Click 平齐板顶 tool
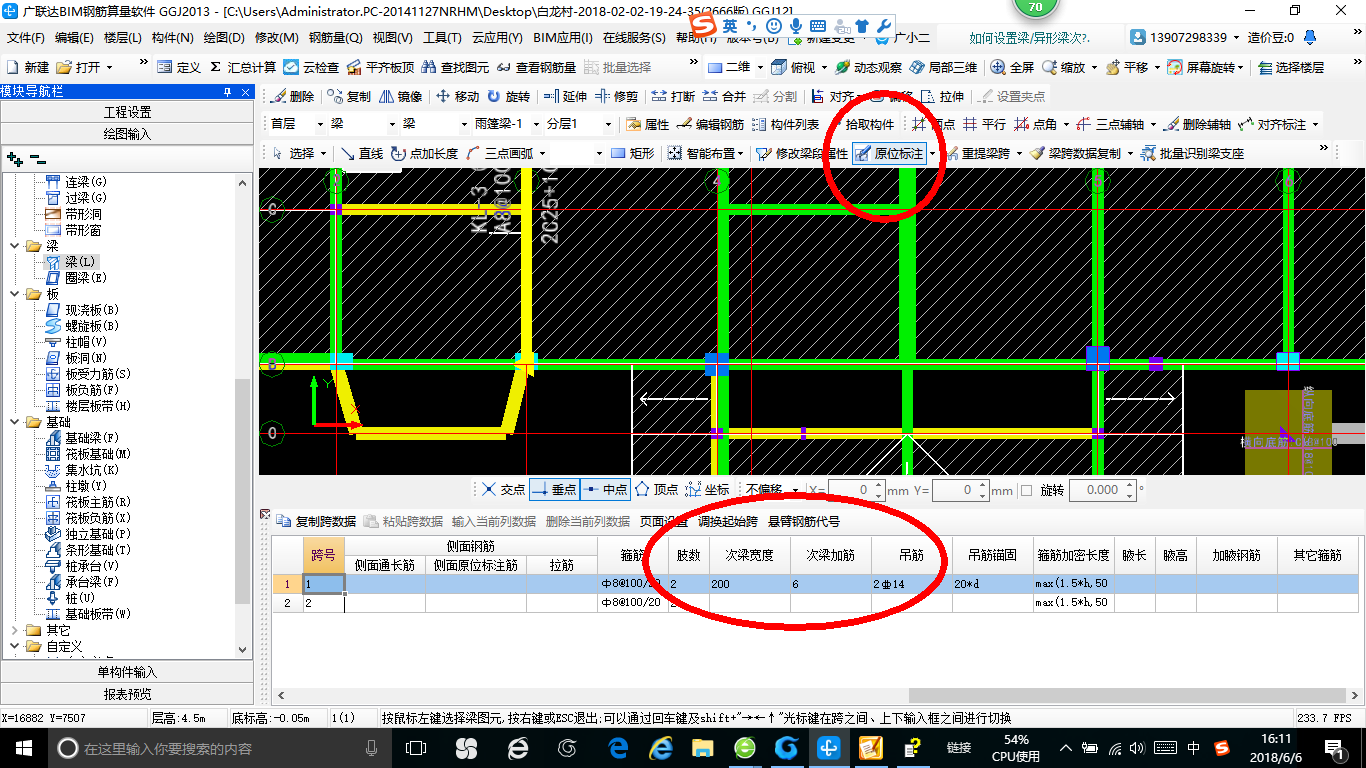 (379, 67)
